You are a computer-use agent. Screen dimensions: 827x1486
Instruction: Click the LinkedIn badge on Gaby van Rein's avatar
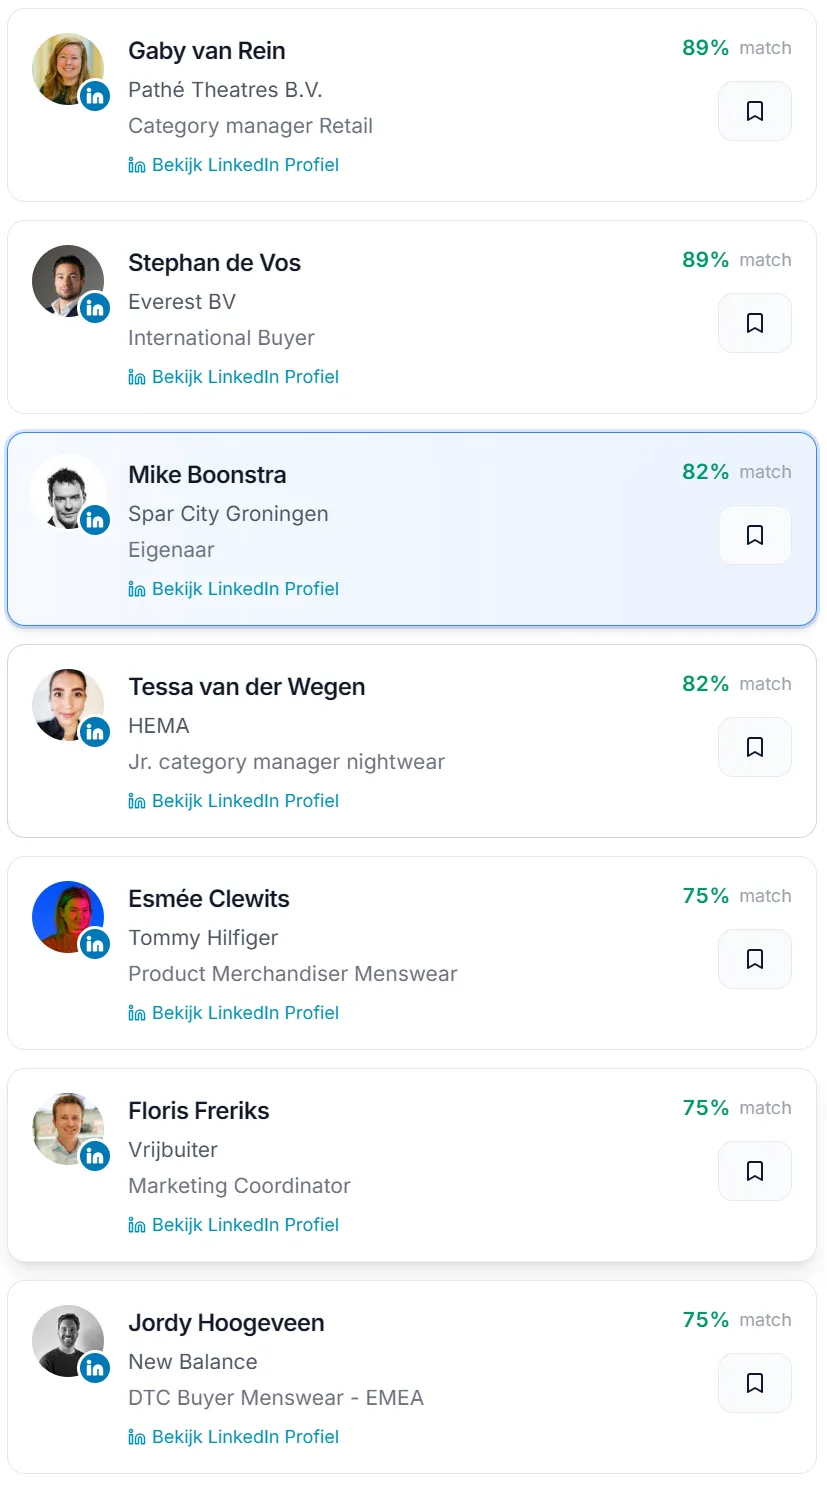[x=95, y=96]
